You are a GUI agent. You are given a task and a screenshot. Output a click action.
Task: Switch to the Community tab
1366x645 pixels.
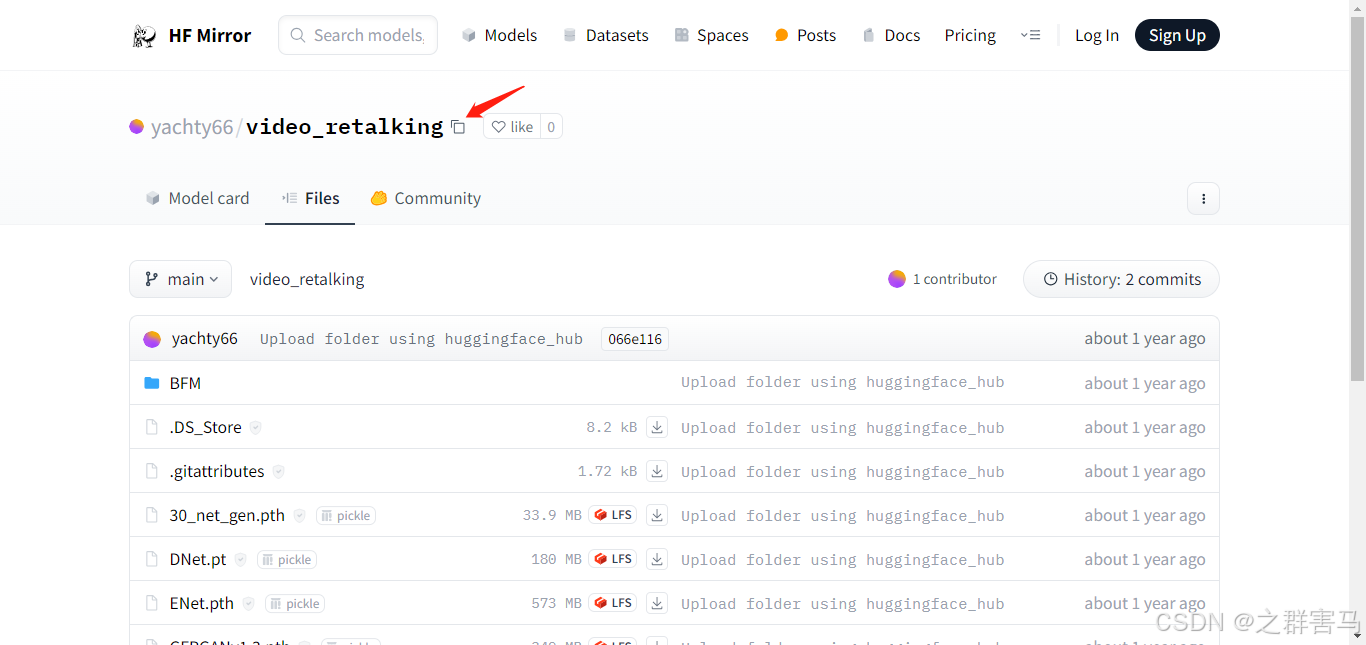coord(425,198)
